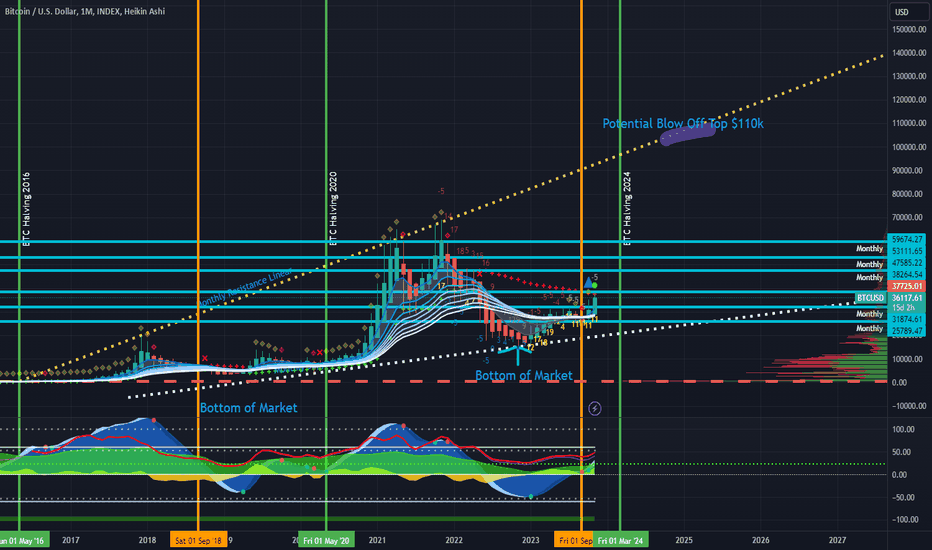Click the purple lightning bolt event icon
The height and width of the screenshot is (550, 932).
tap(594, 408)
